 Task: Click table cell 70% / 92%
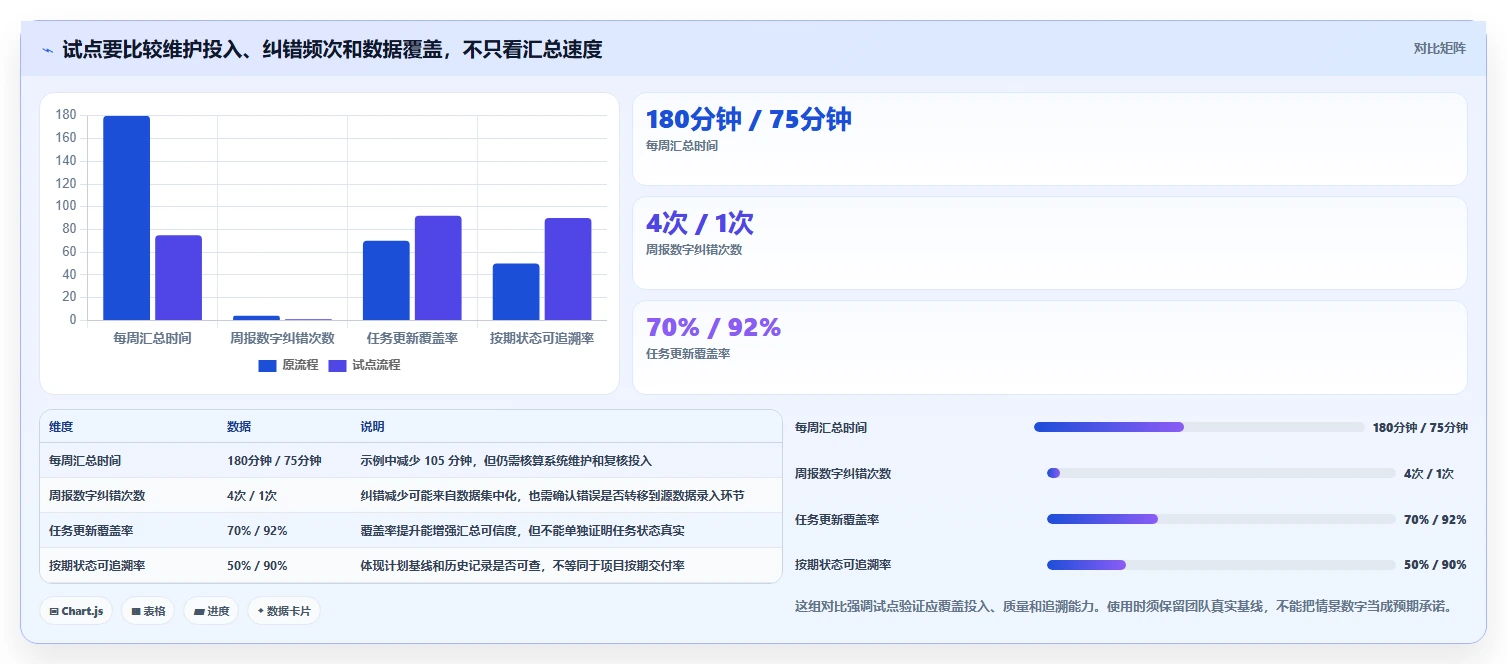pyautogui.click(x=257, y=531)
